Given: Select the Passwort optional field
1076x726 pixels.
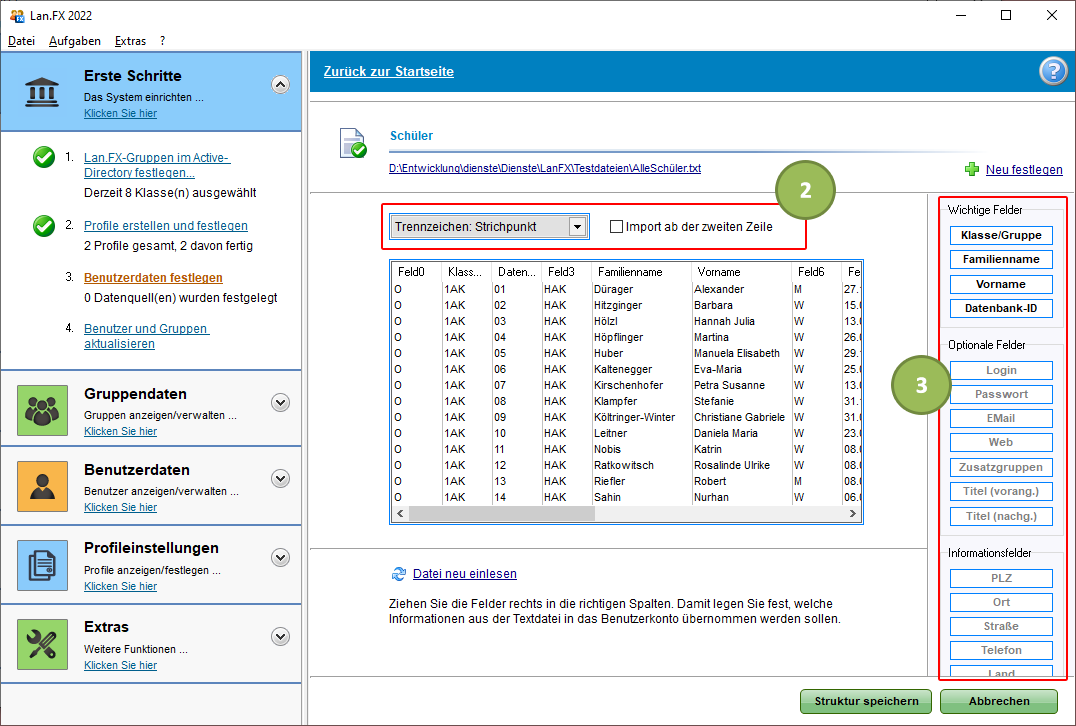Looking at the screenshot, I should click(x=1001, y=395).
